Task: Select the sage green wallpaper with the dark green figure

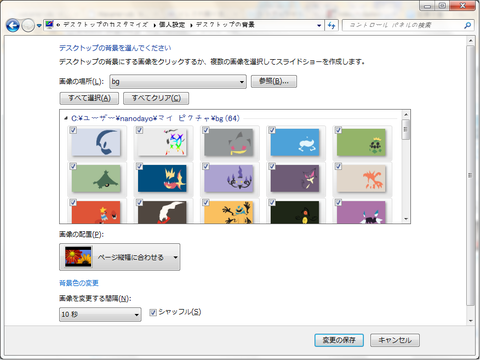Action: (96, 179)
